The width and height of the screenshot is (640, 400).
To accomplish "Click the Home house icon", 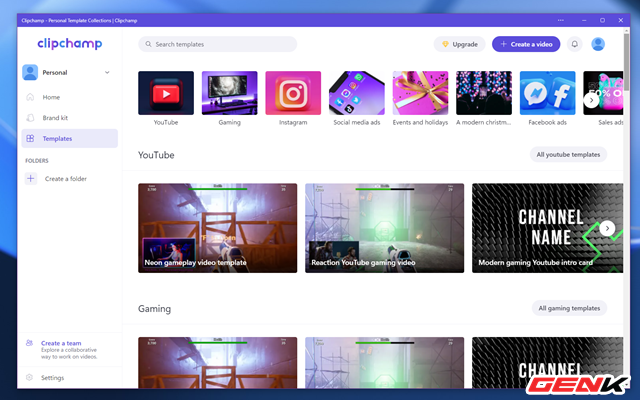I will tap(30, 97).
